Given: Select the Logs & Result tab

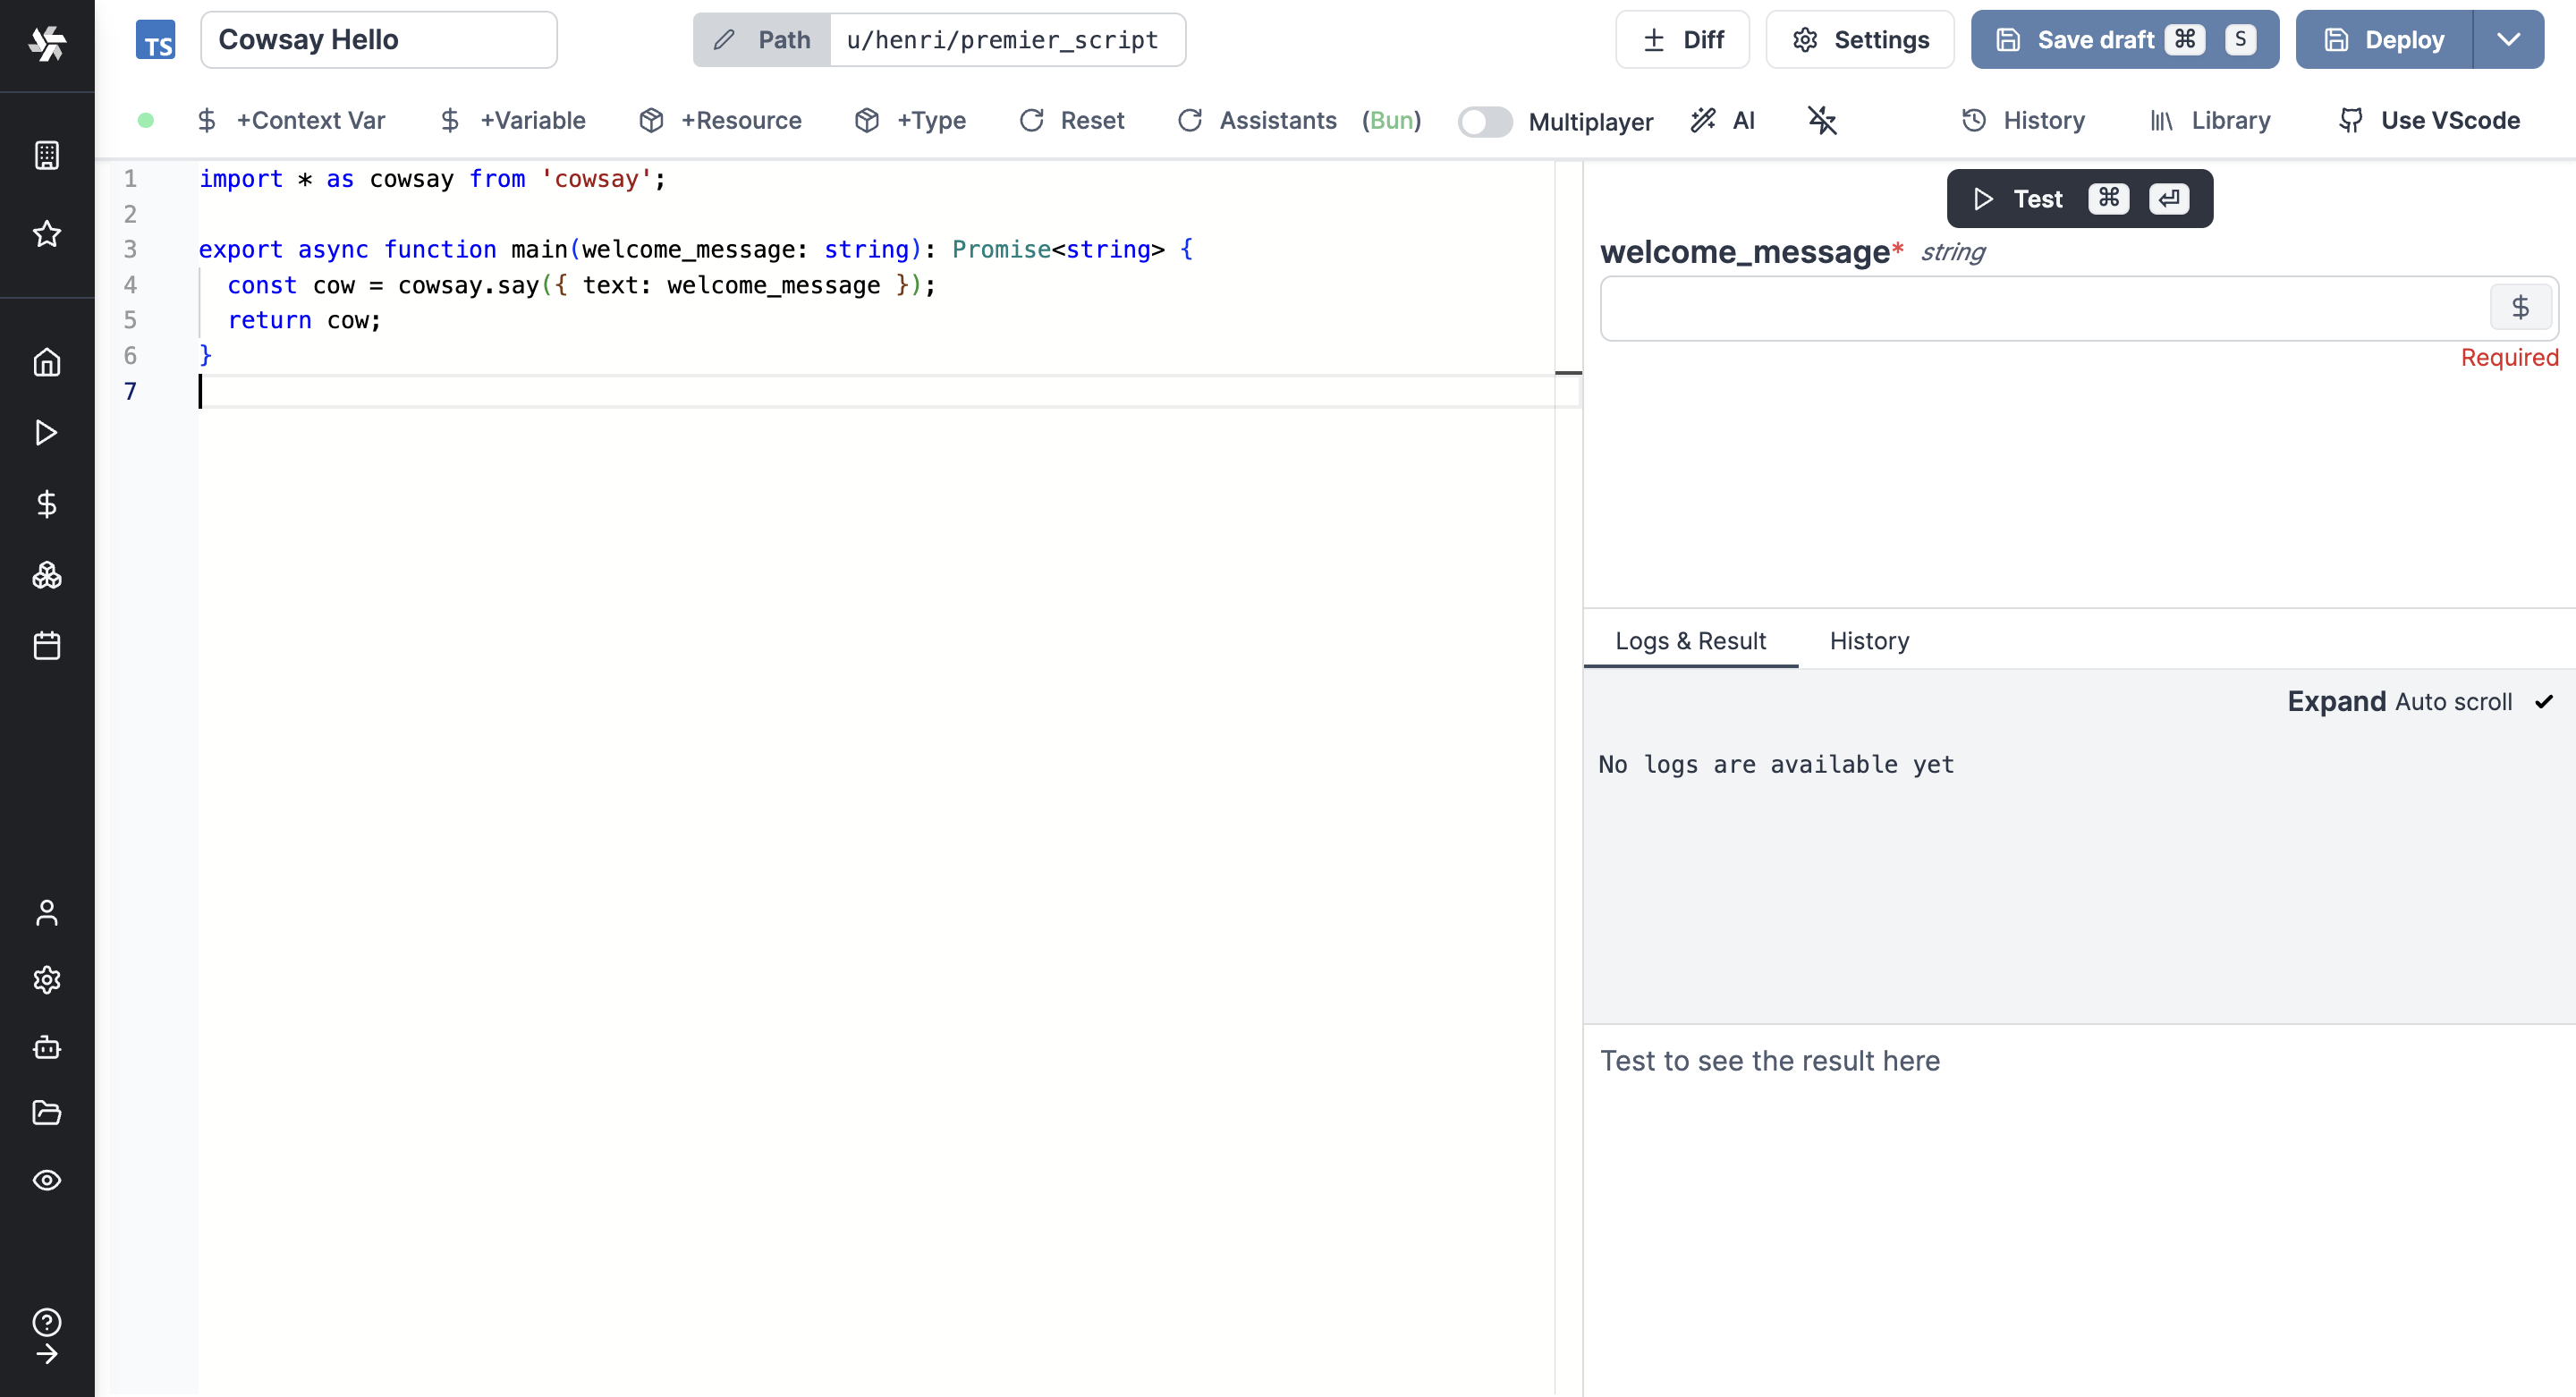Looking at the screenshot, I should (1690, 641).
